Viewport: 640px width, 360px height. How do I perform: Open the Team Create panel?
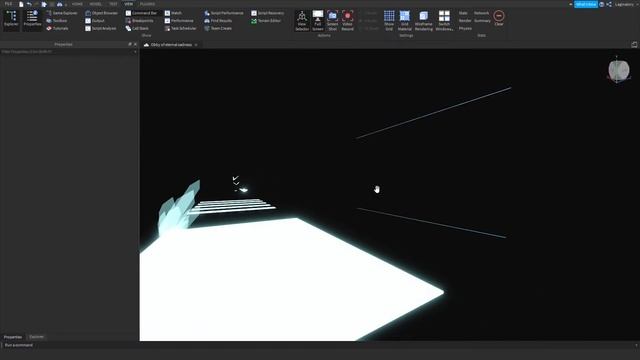tap(218, 29)
